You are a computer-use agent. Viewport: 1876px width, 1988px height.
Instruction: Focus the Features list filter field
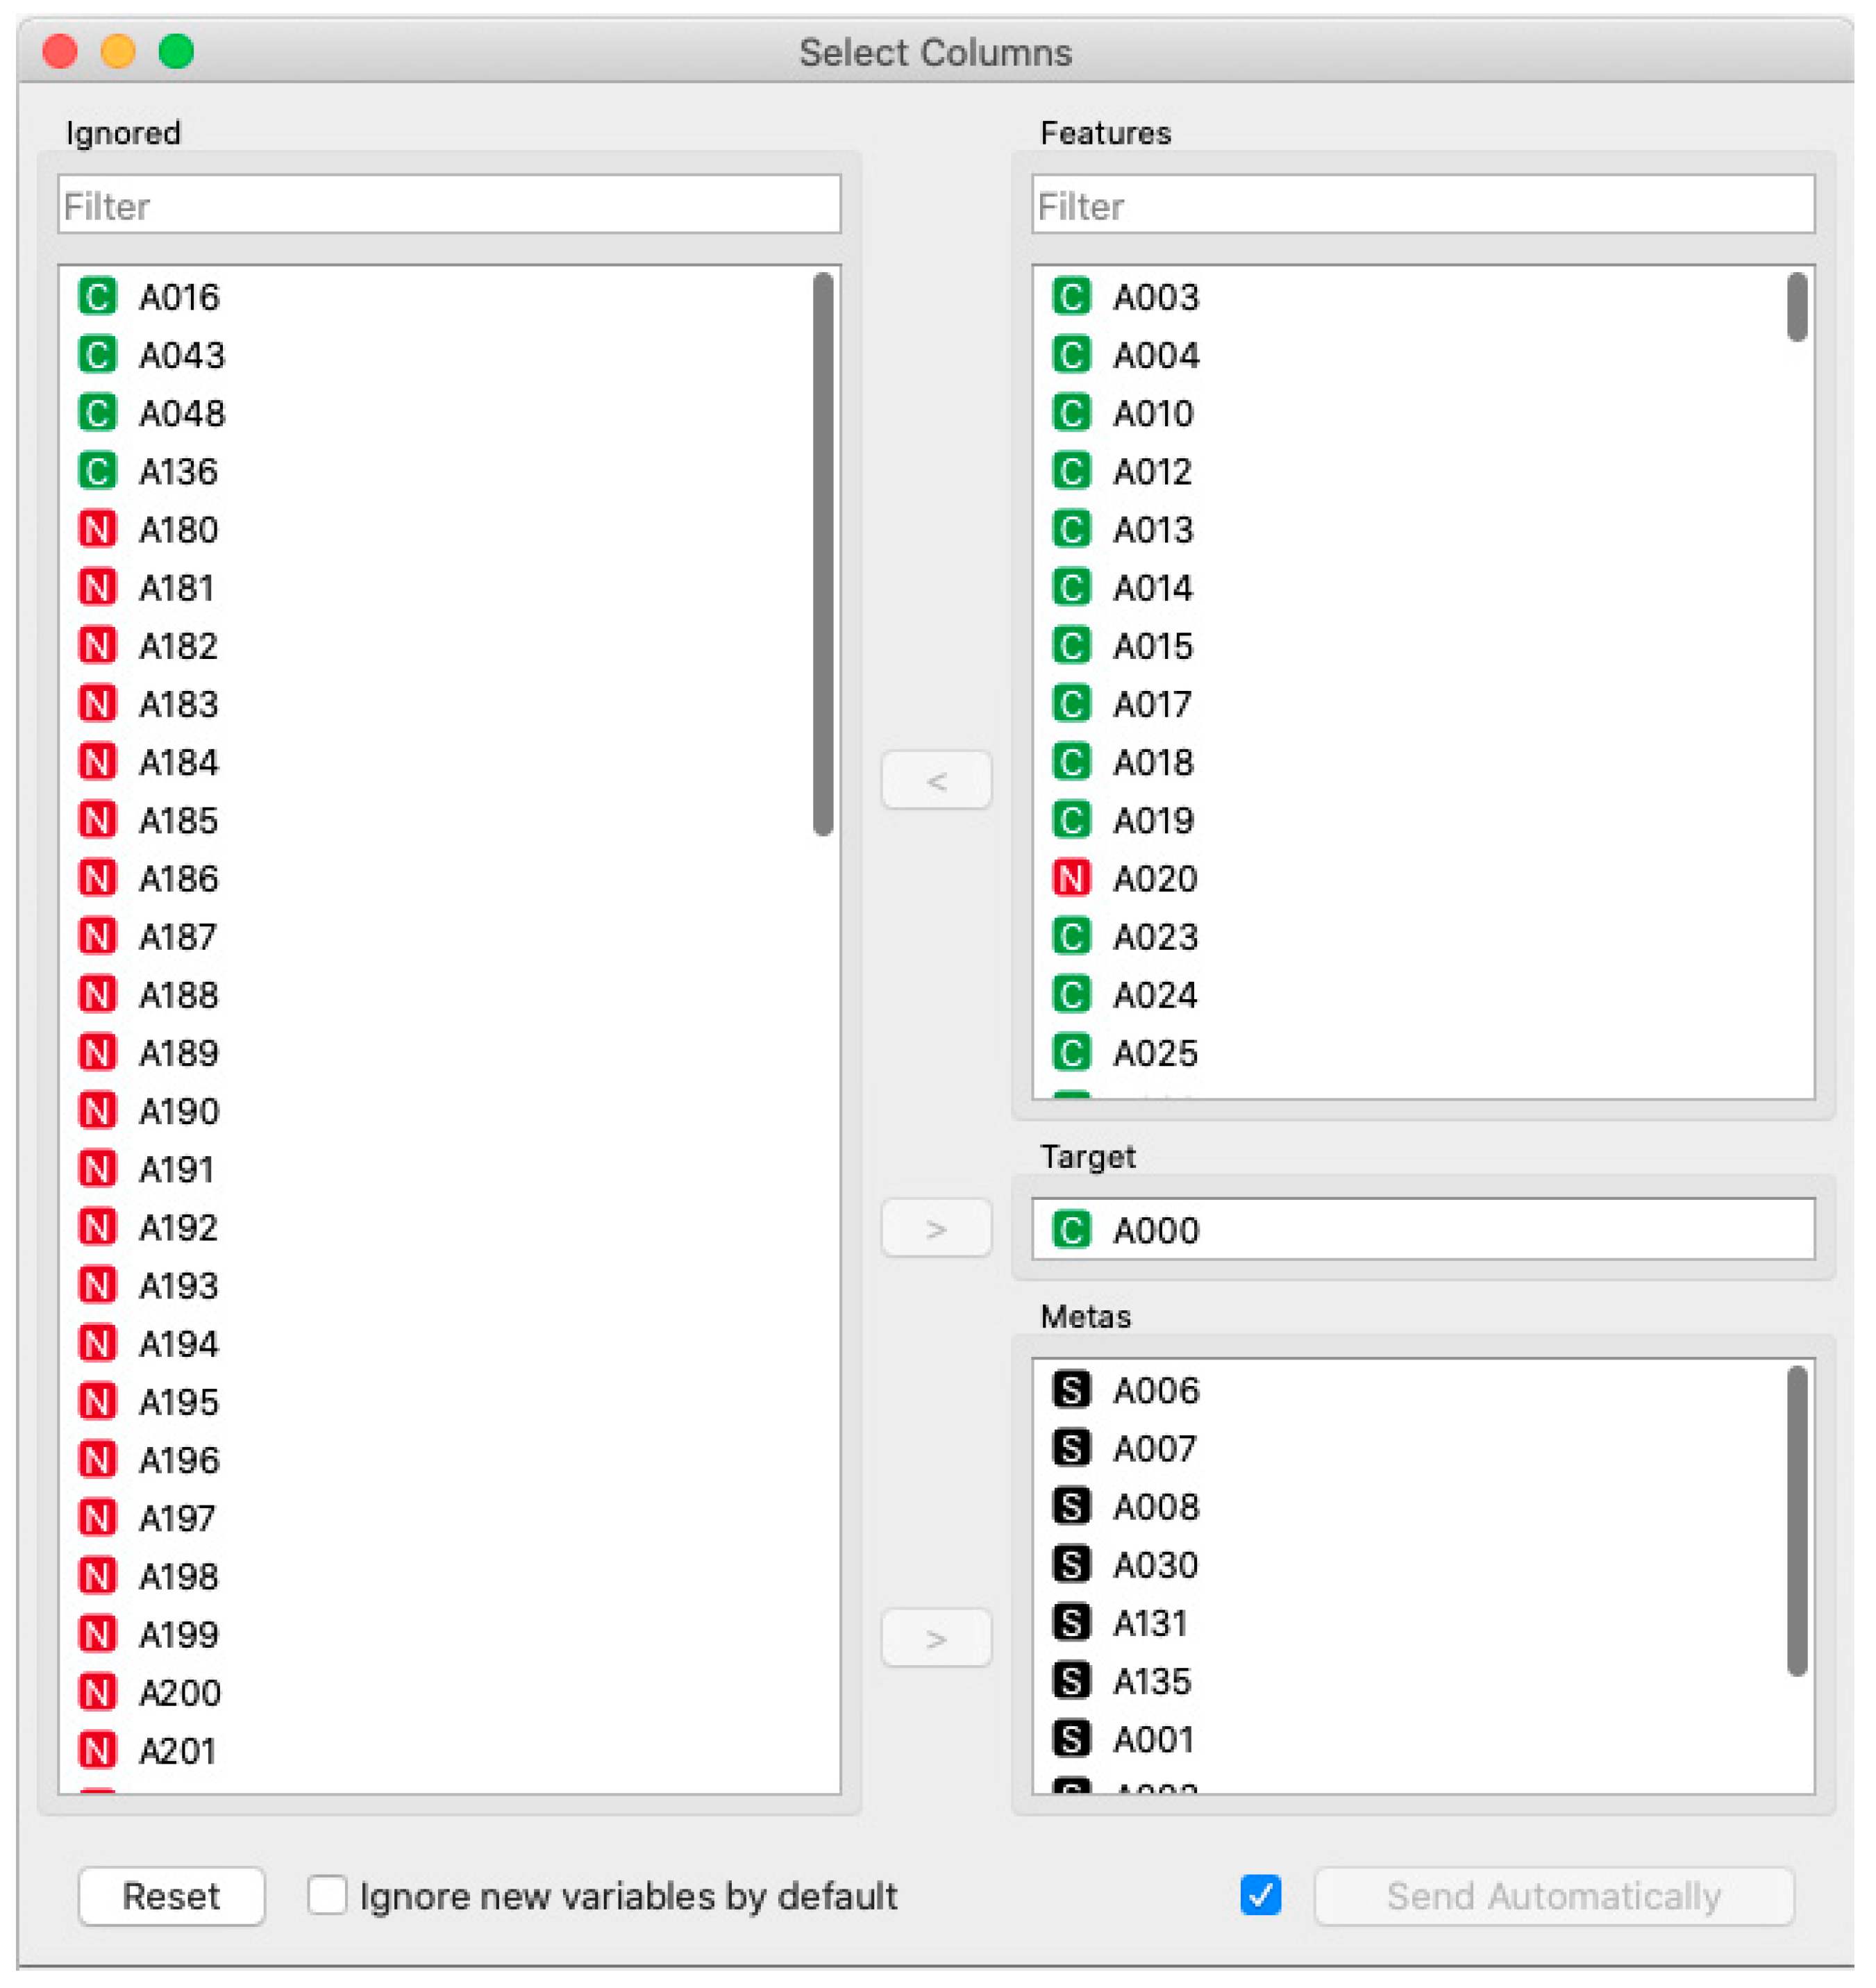click(1422, 206)
